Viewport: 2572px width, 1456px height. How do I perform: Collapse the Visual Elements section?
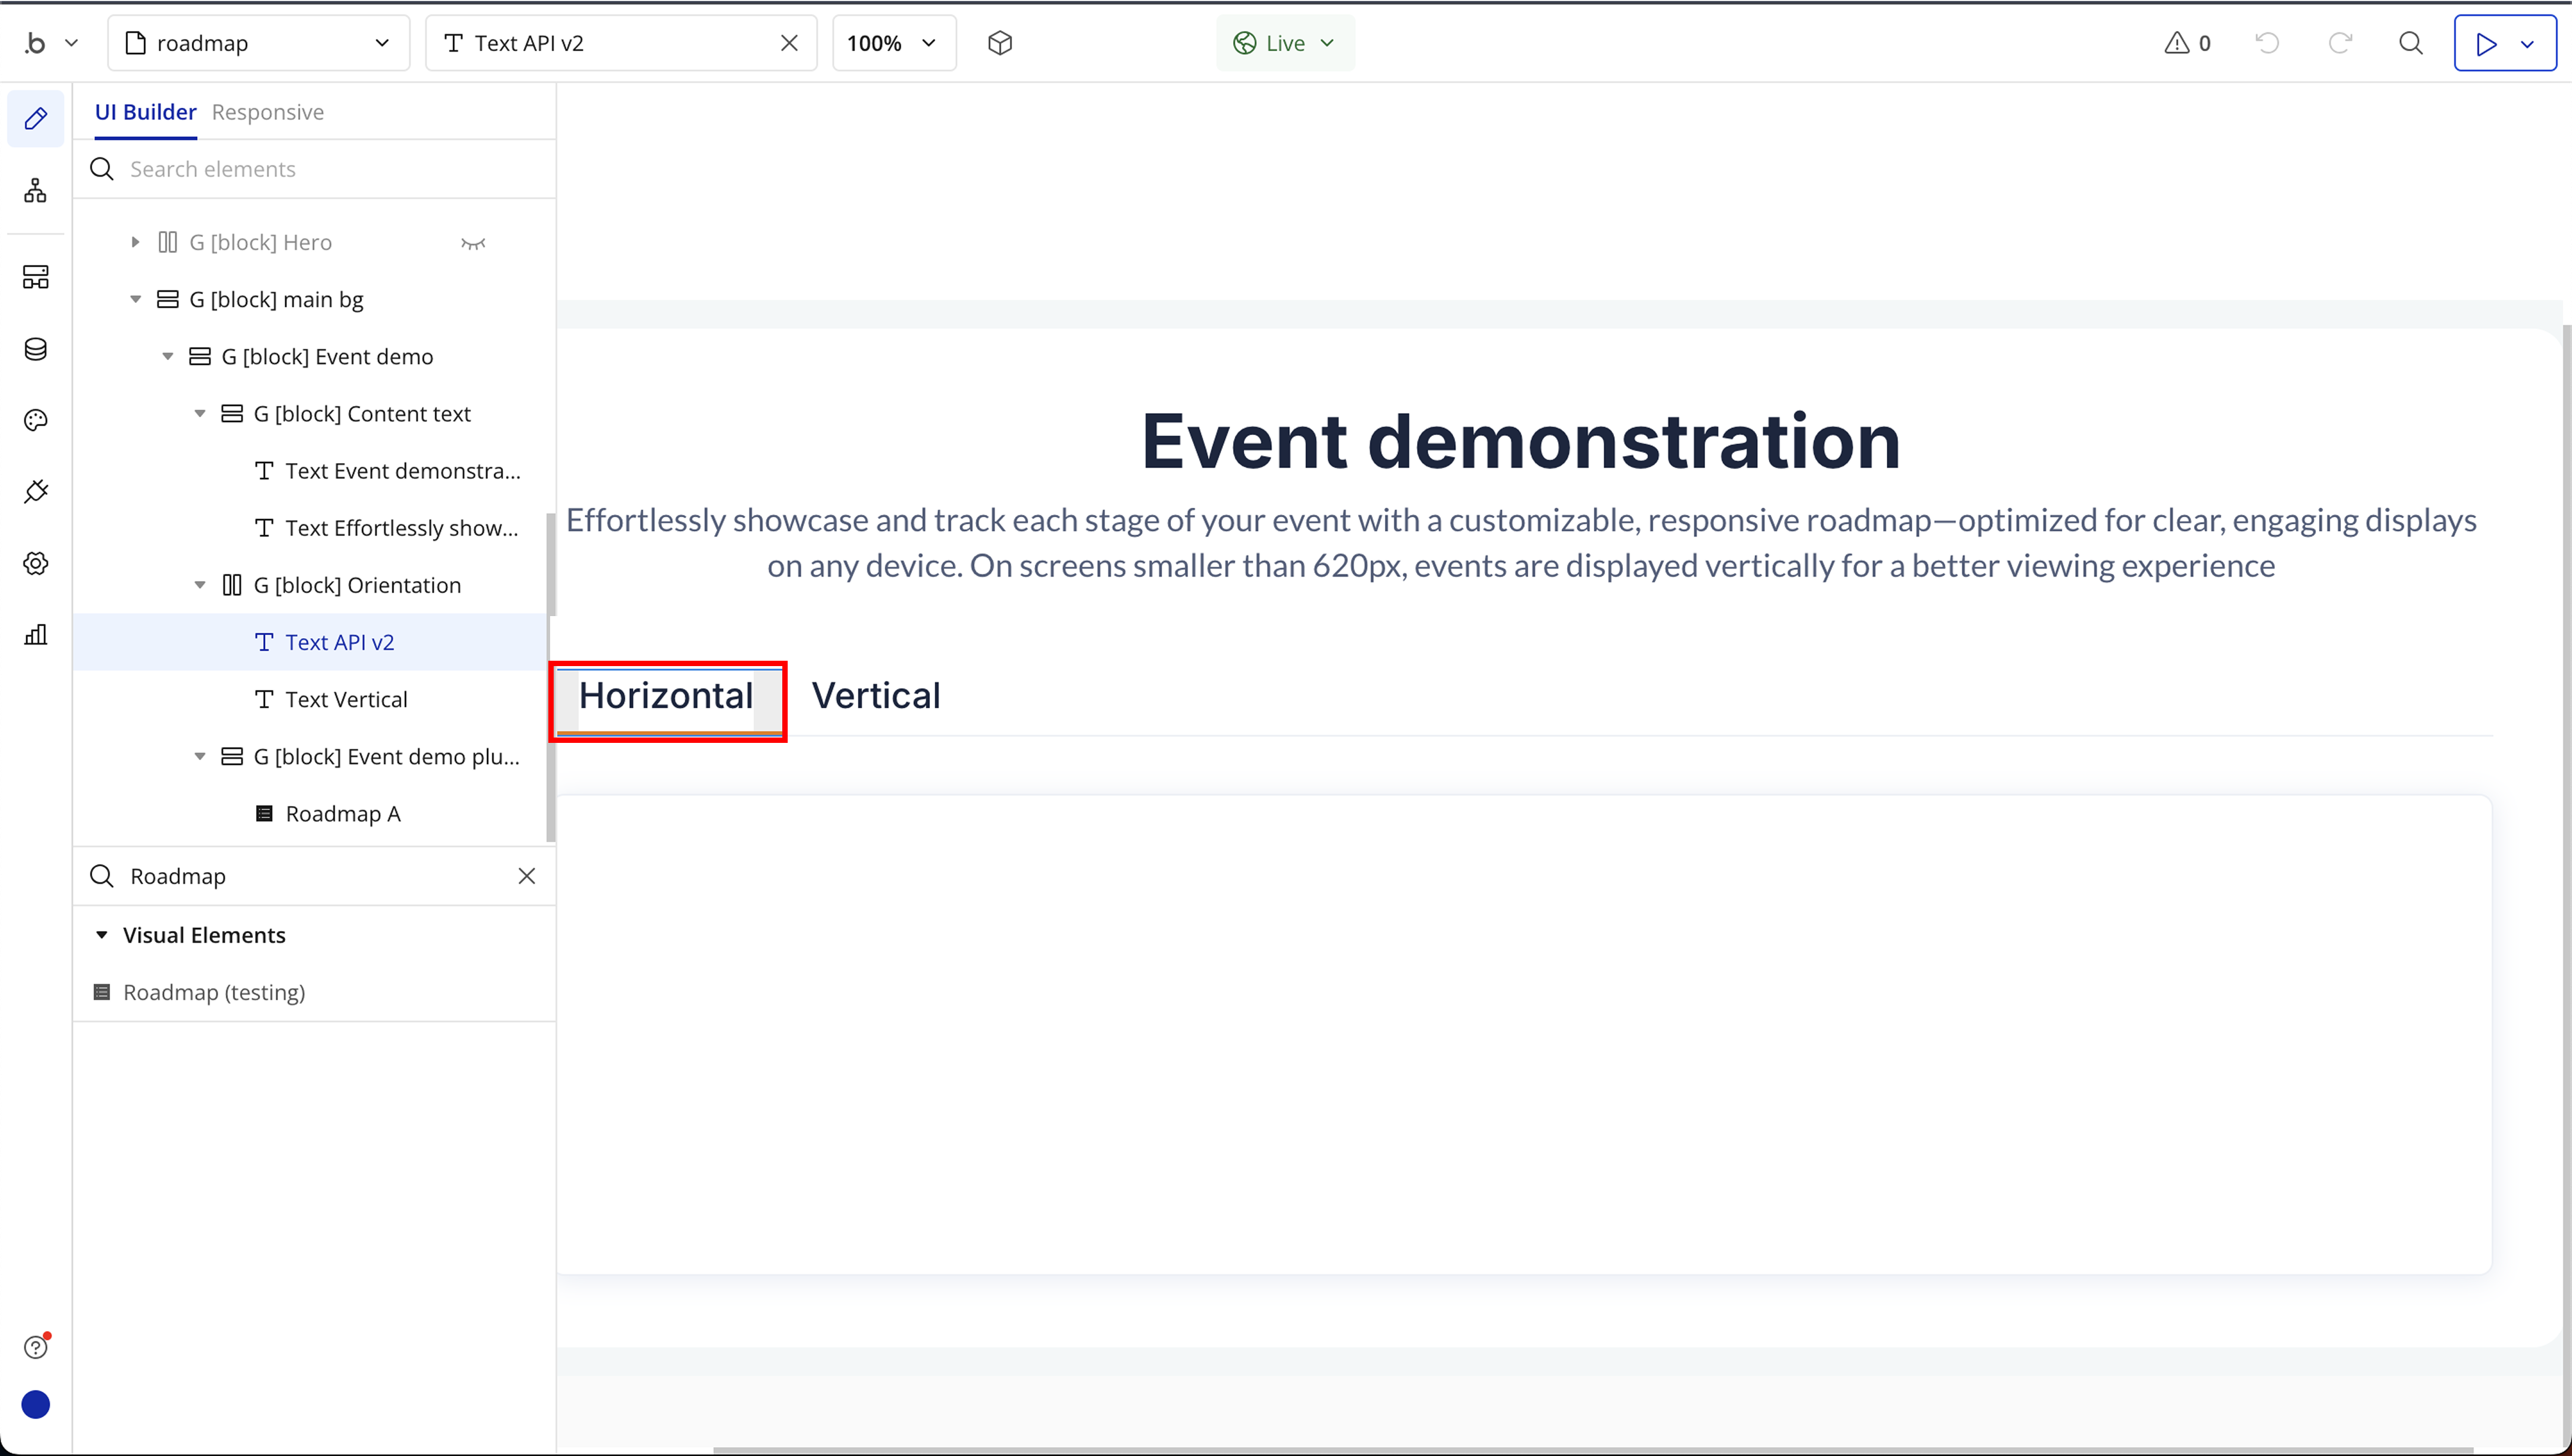101,935
